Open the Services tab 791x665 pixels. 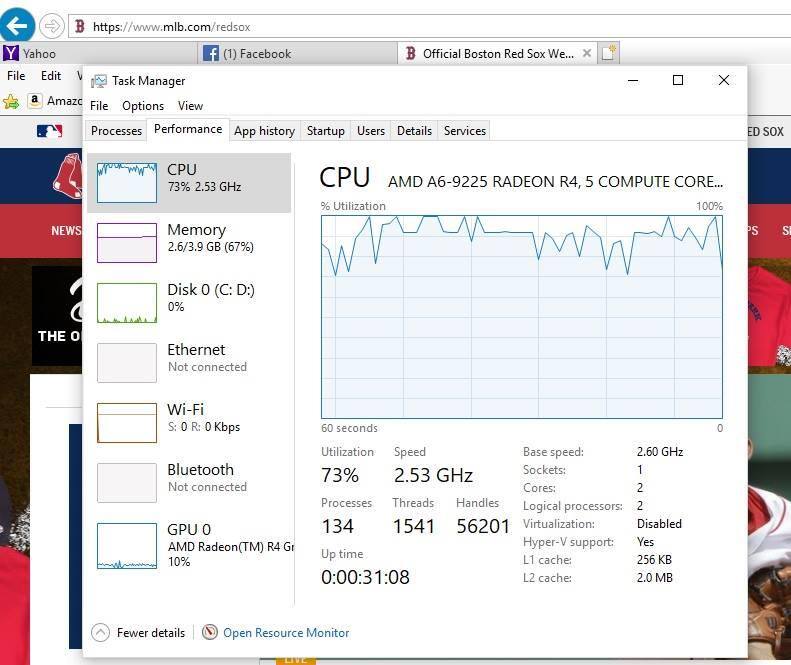coord(464,131)
